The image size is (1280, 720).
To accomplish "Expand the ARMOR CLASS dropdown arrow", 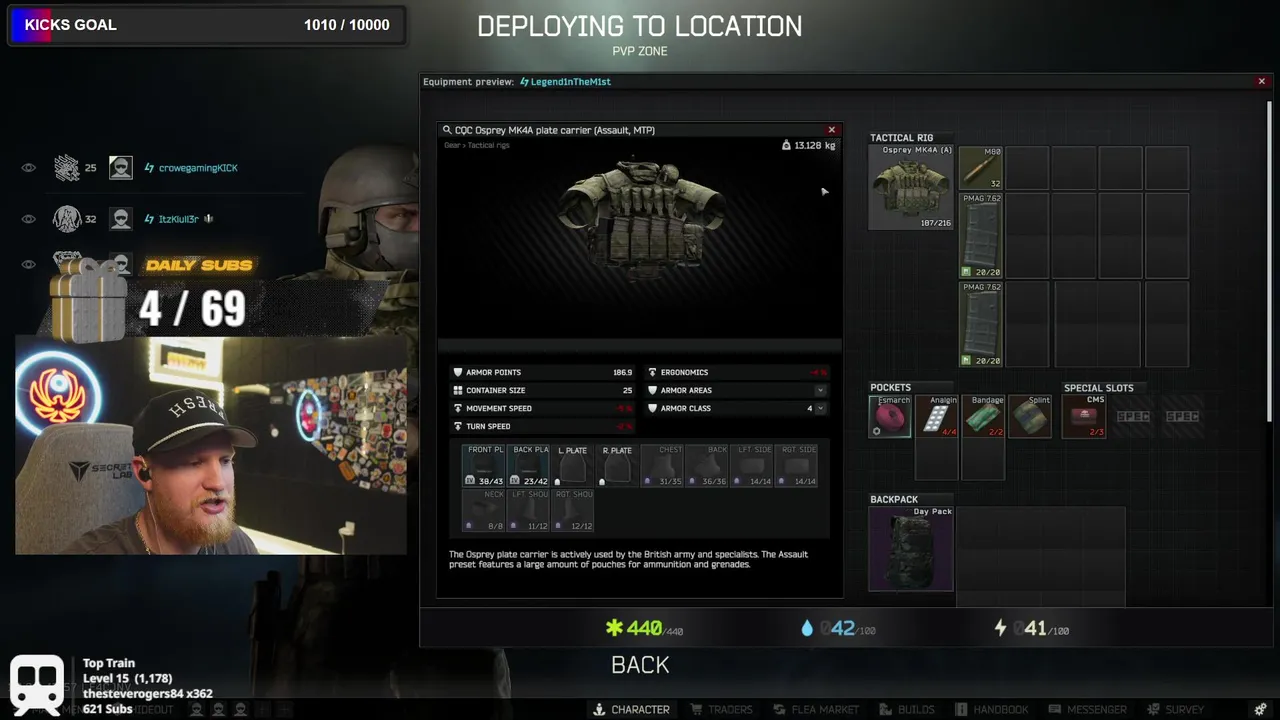I will (820, 408).
